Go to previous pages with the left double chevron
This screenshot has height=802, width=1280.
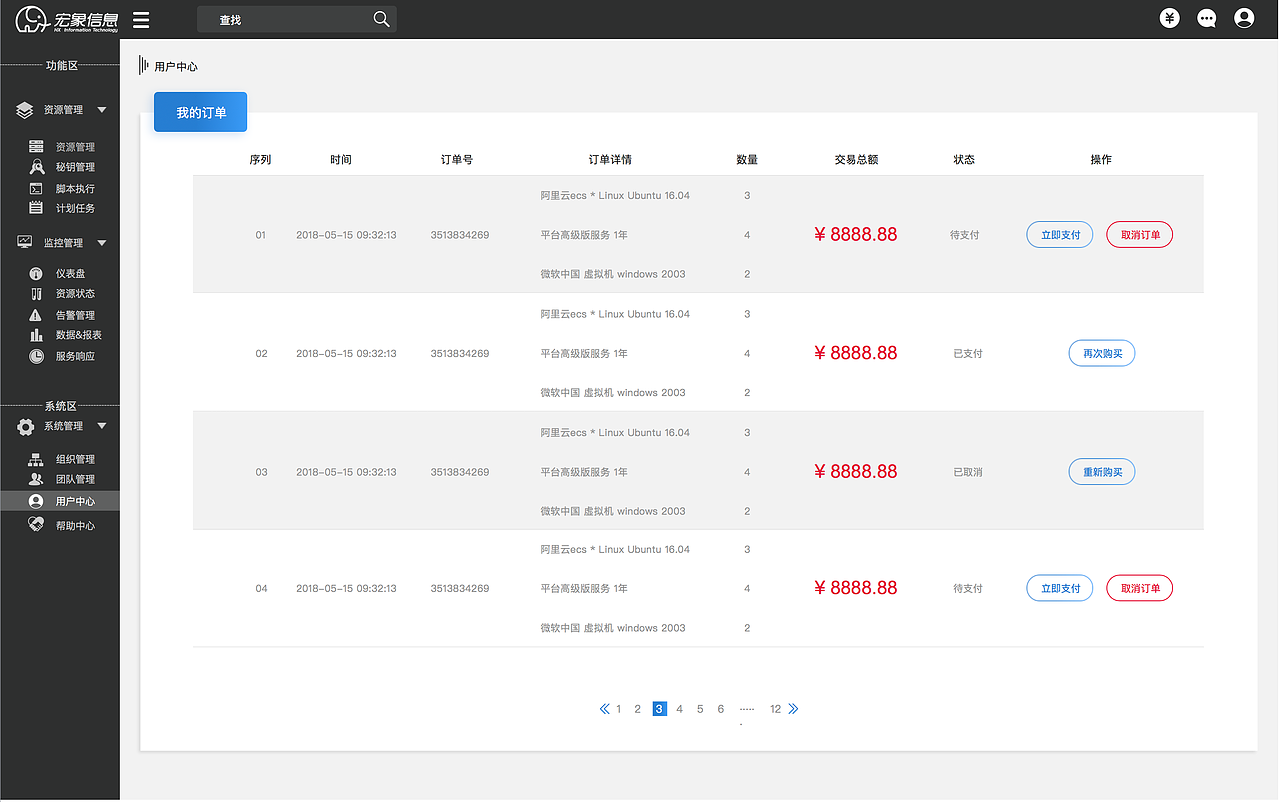click(x=604, y=709)
